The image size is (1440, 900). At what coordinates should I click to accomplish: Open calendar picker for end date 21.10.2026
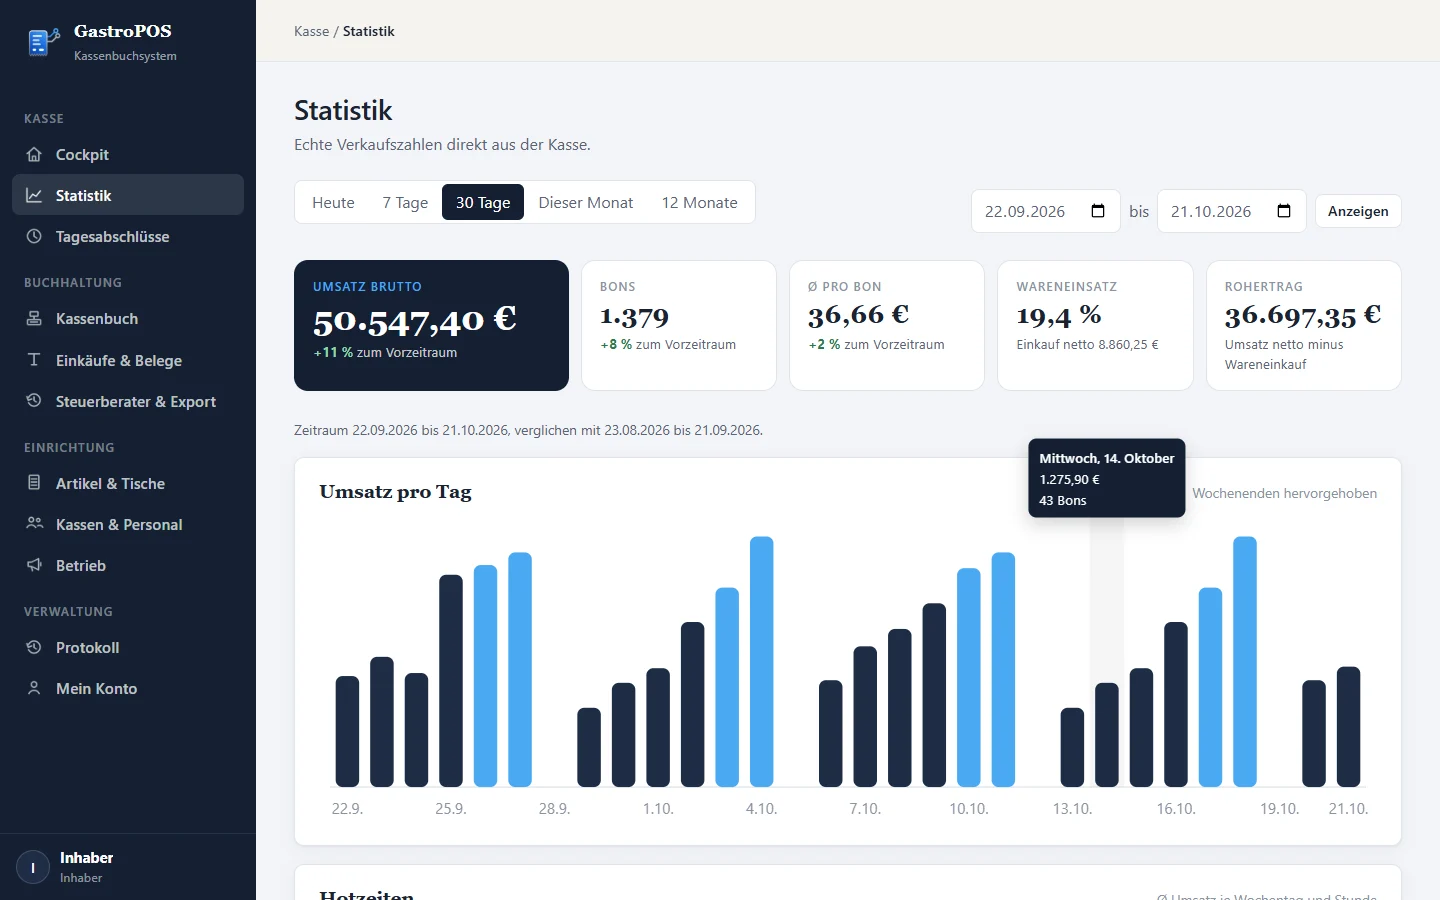(x=1284, y=211)
